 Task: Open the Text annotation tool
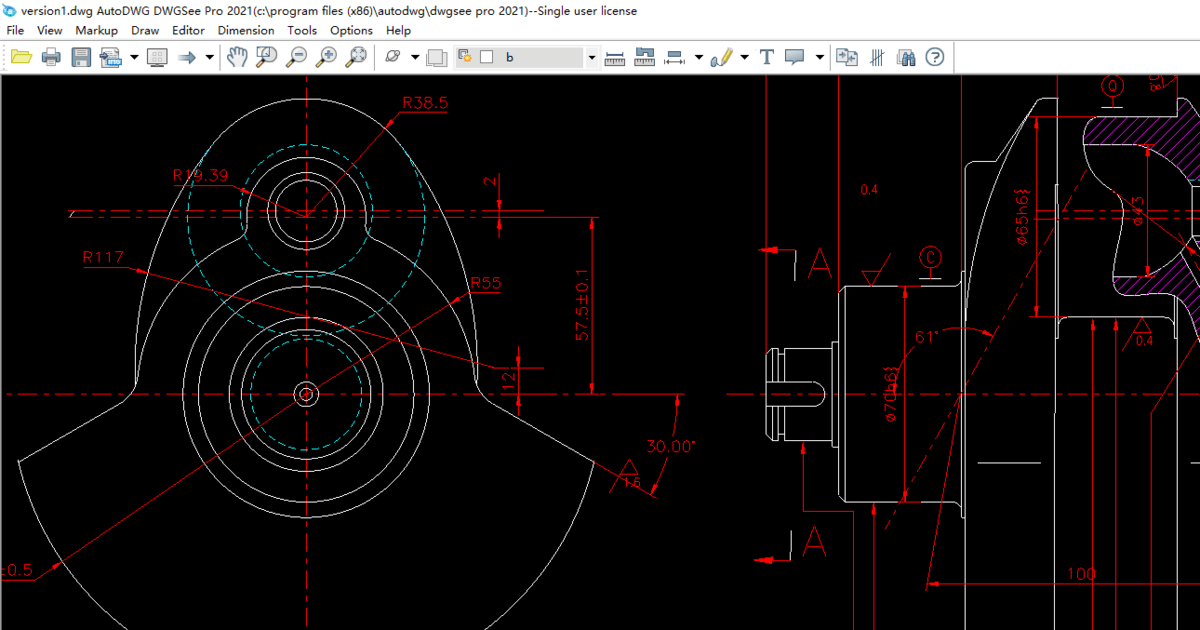pos(766,57)
